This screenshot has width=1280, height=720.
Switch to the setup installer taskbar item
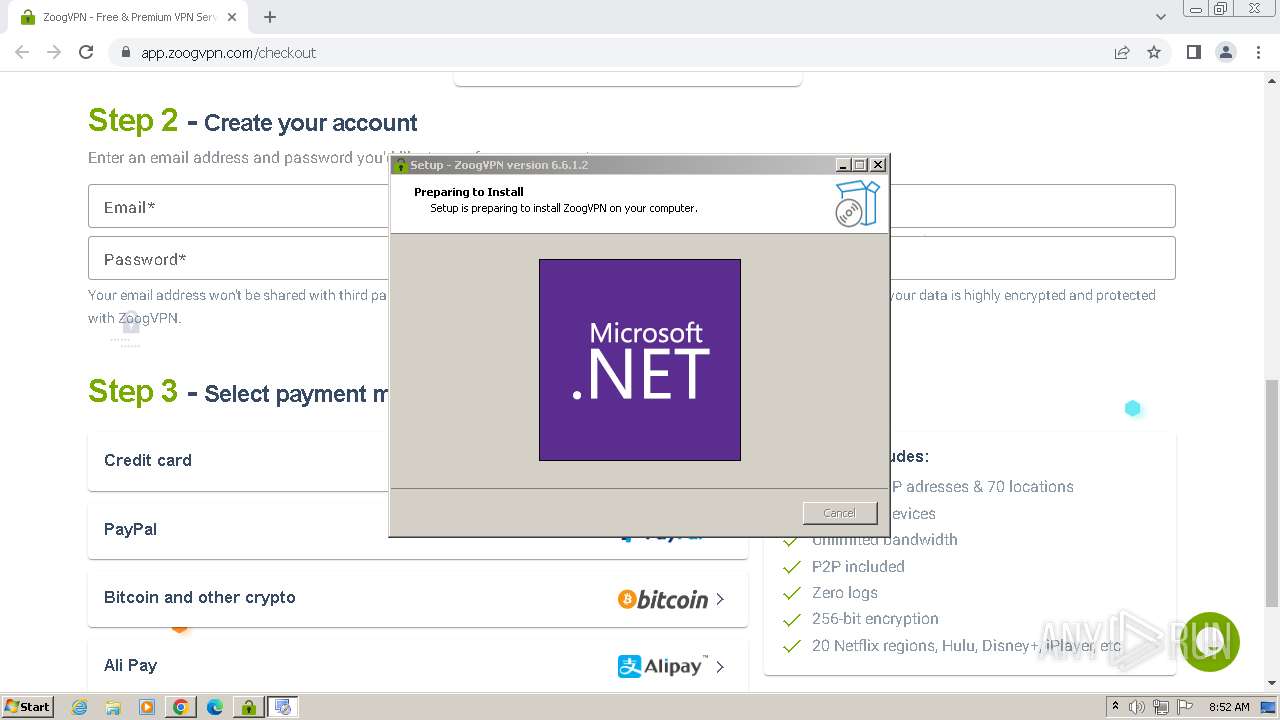(x=283, y=707)
